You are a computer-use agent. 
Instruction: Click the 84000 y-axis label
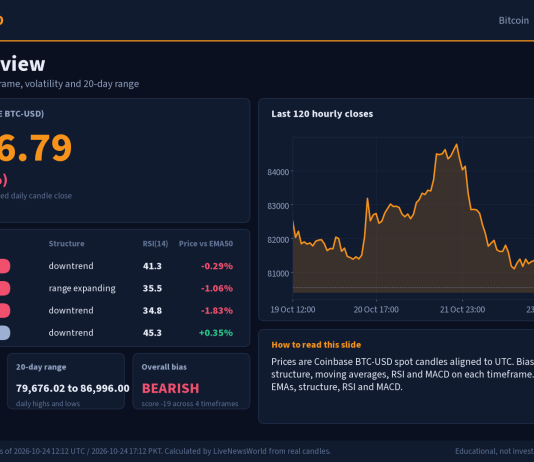click(x=278, y=172)
